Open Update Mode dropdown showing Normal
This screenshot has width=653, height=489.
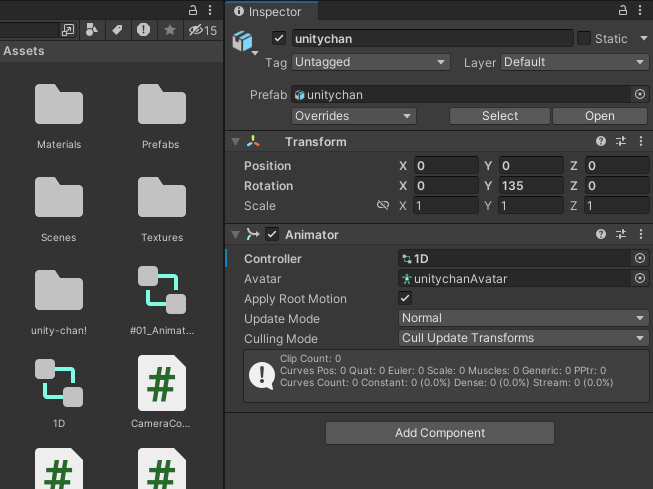pos(523,318)
